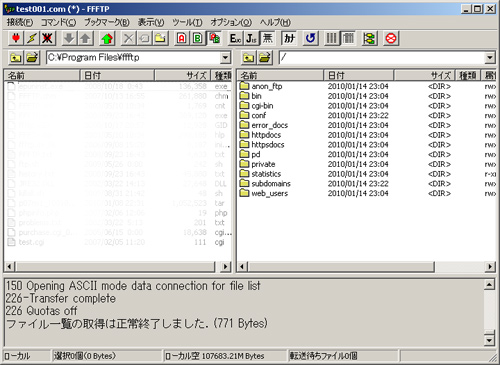Expand the local path dropdown
Image resolution: width=500 pixels, height=365 pixels.
tap(225, 58)
